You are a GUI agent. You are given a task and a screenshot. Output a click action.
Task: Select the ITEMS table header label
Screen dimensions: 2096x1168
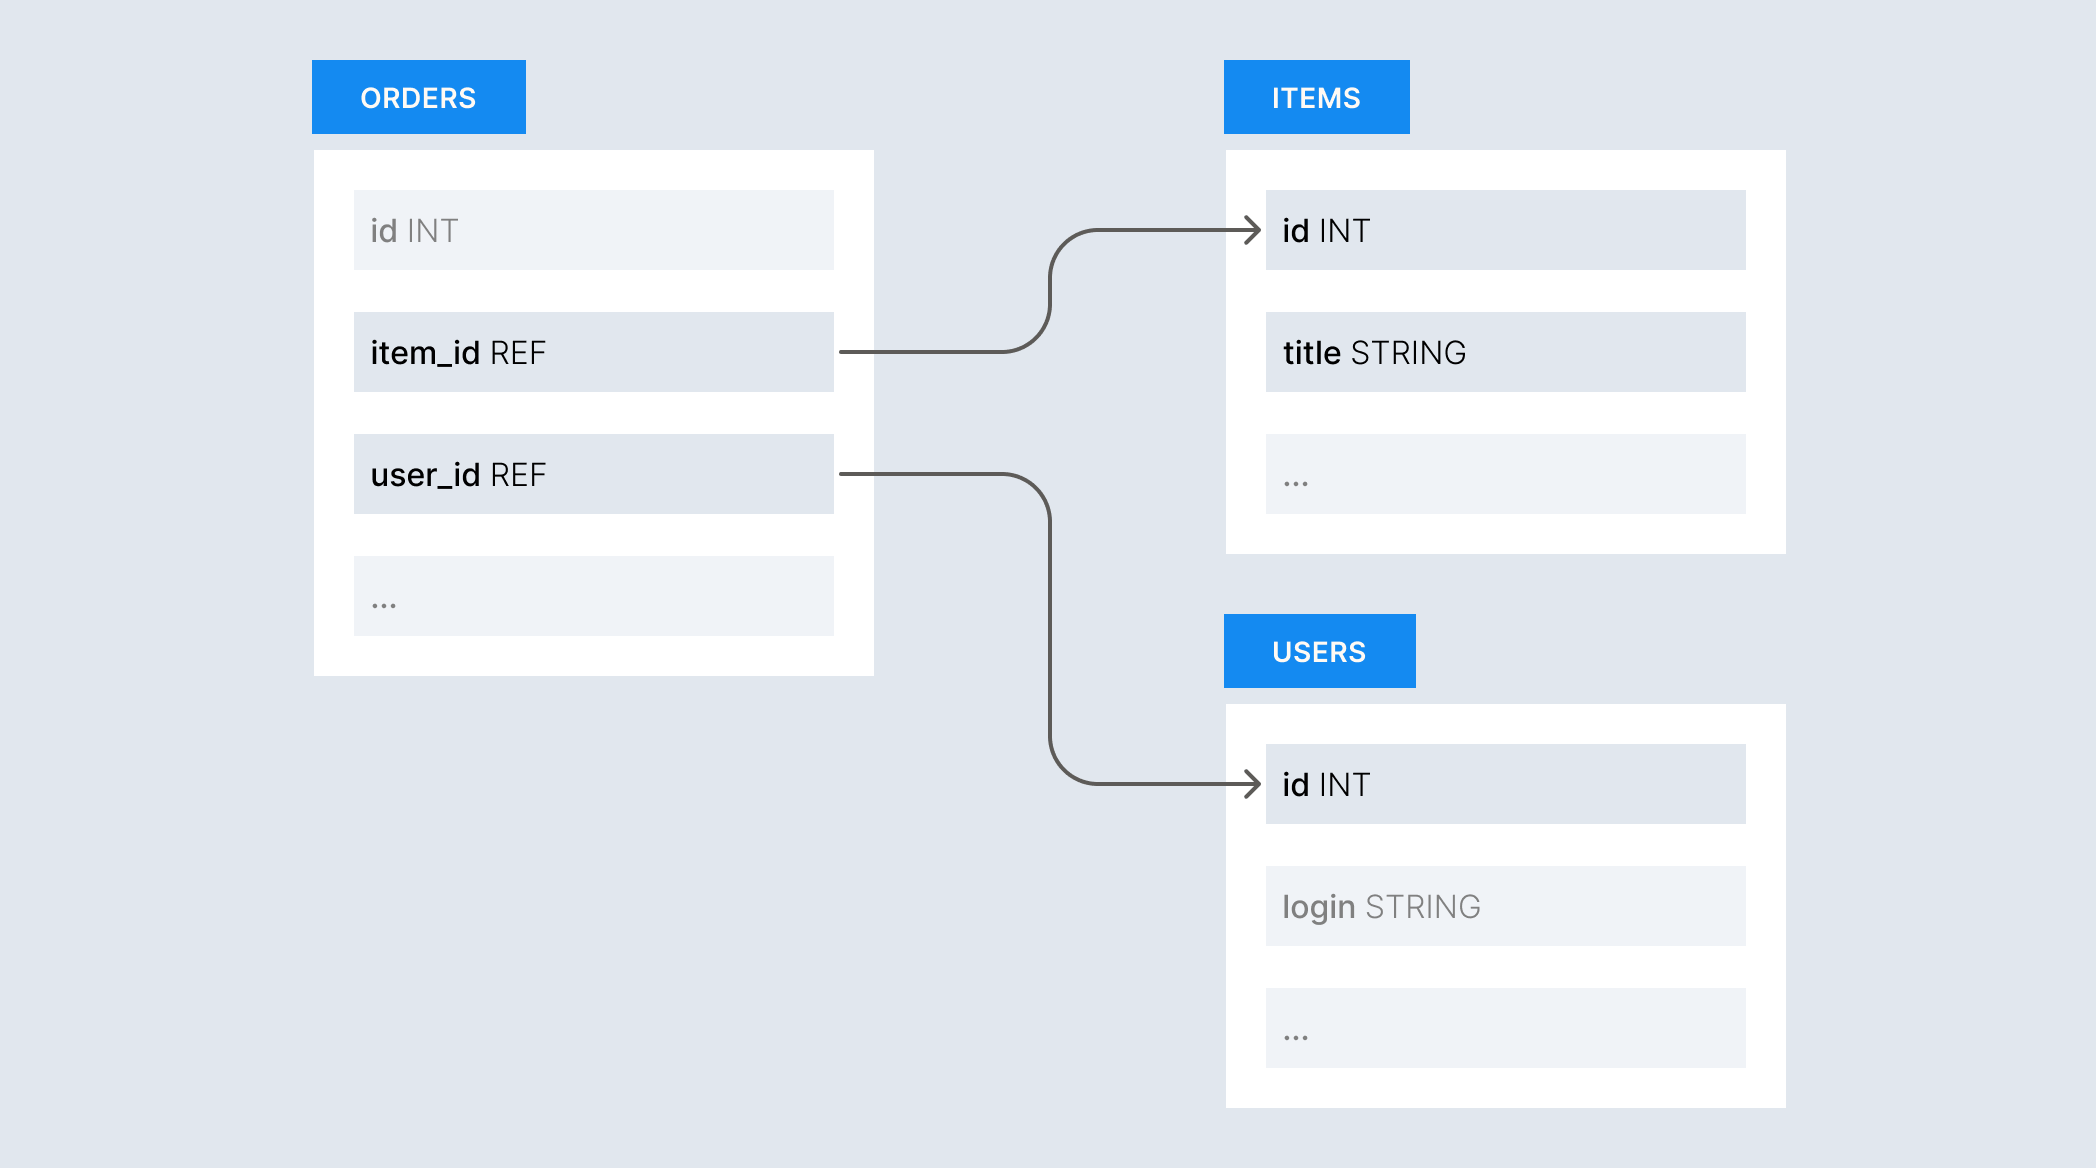point(1316,97)
